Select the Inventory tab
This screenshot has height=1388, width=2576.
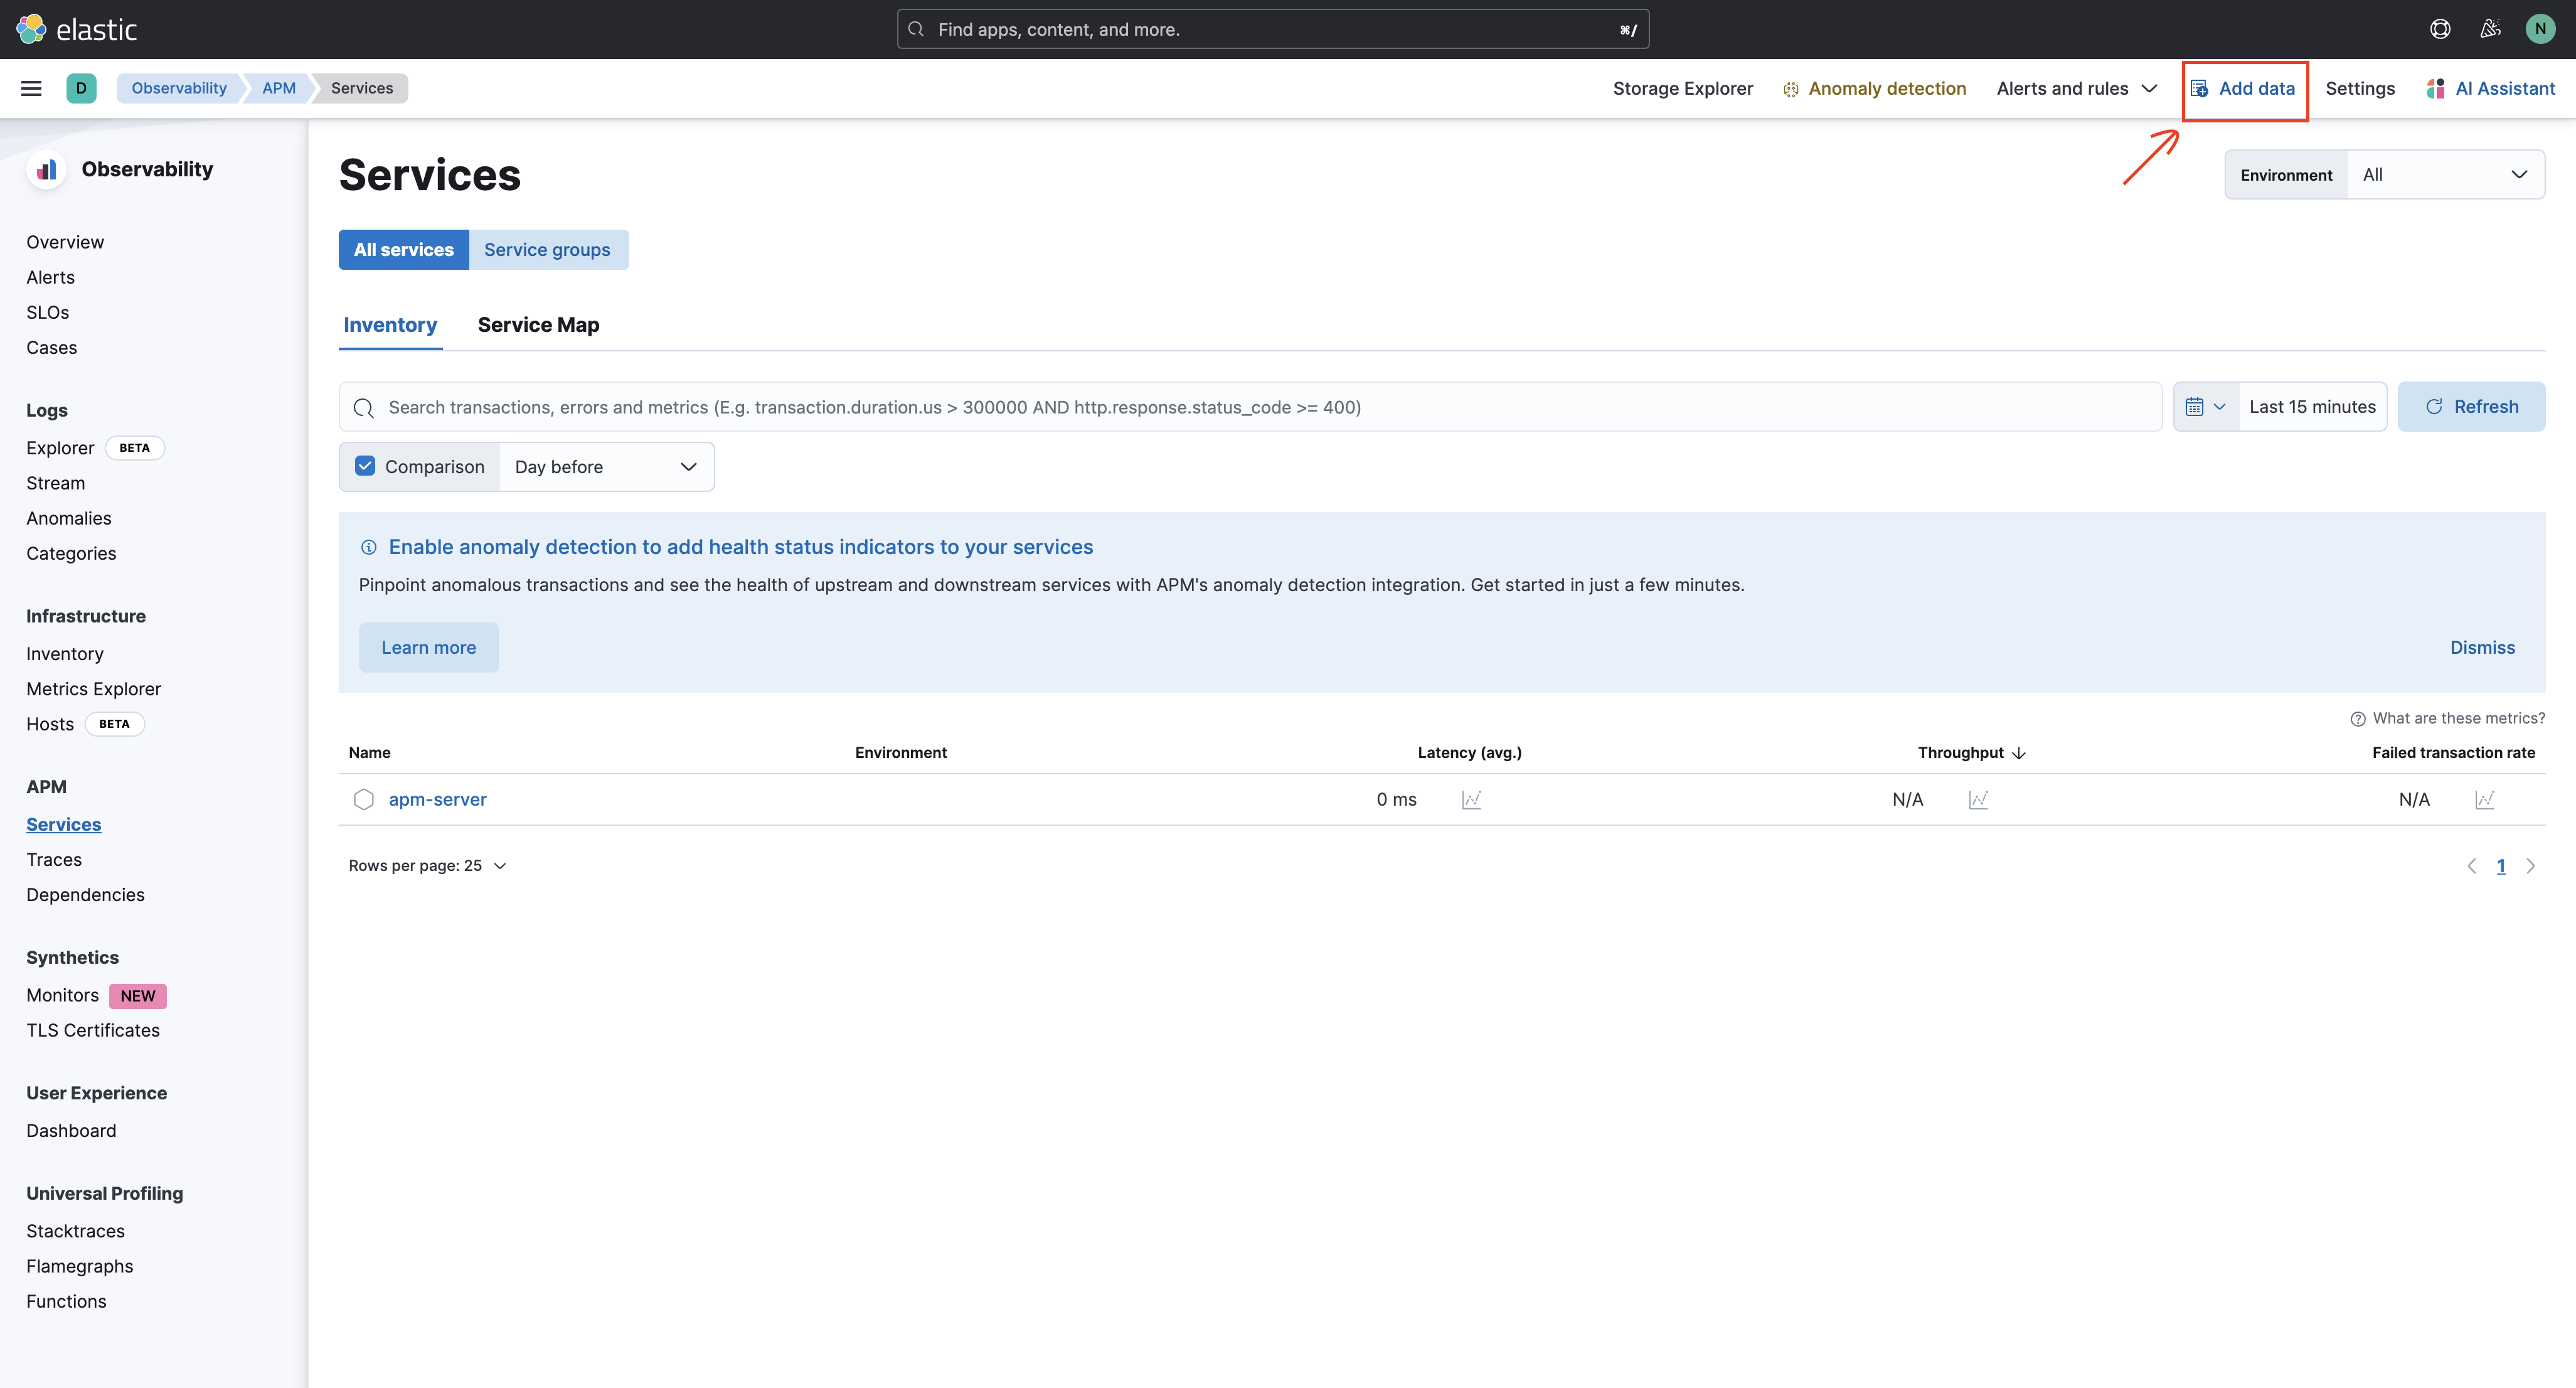point(390,325)
